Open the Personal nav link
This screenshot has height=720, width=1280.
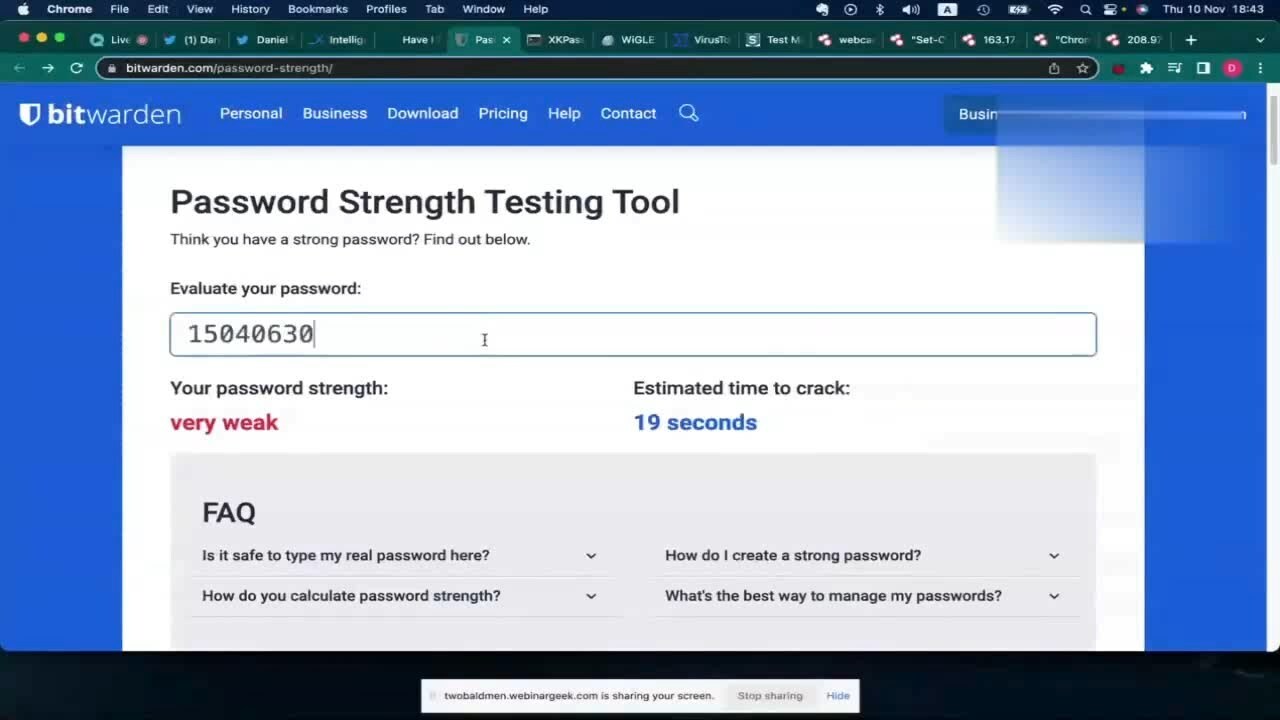[251, 113]
